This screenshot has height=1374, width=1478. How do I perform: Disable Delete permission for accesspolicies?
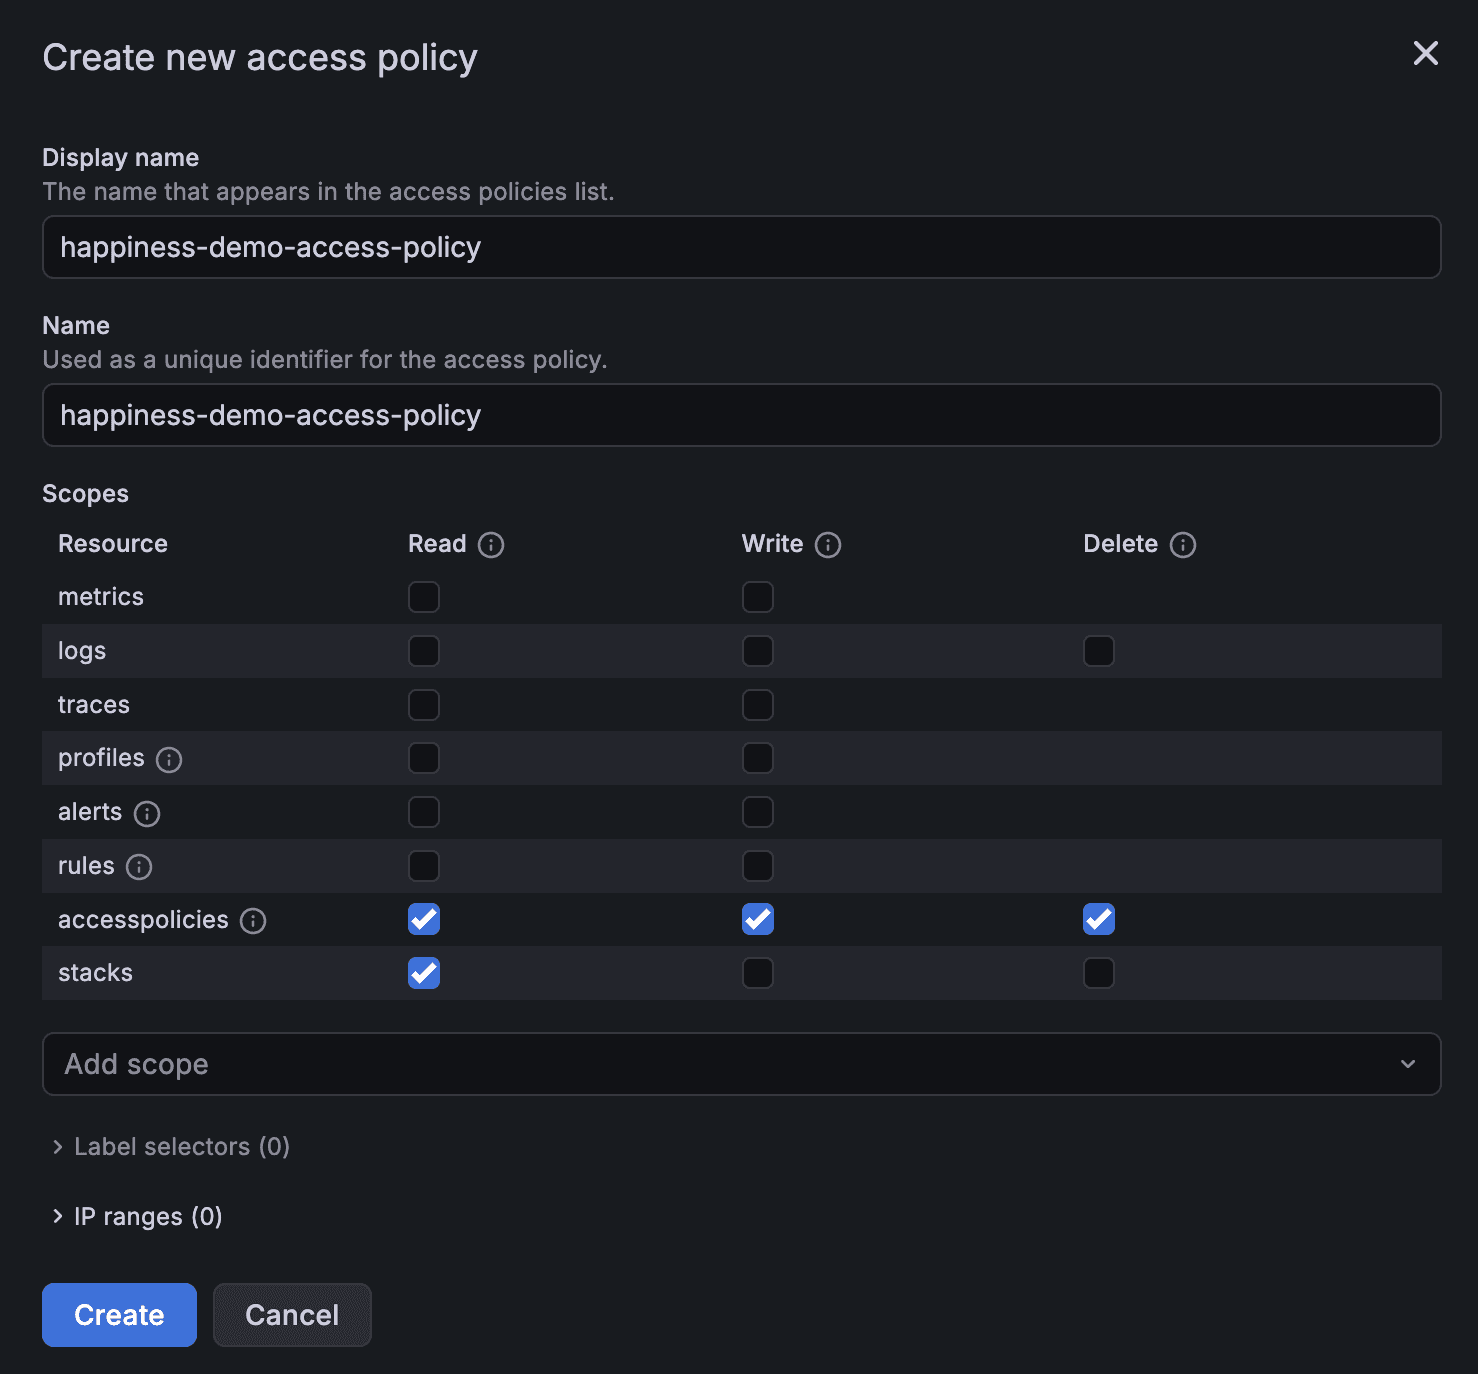pyautogui.click(x=1098, y=919)
